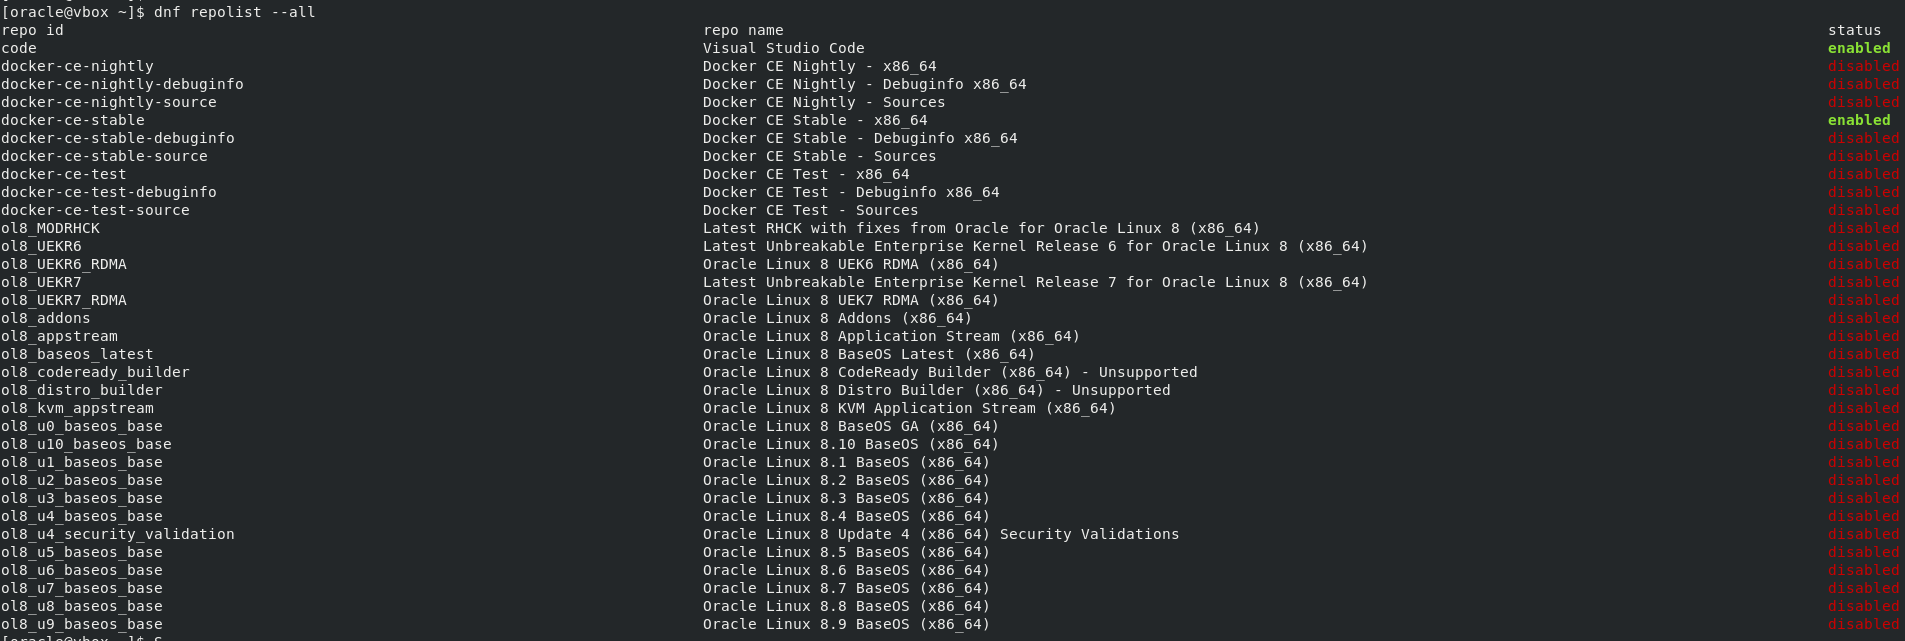This screenshot has height=641, width=1905.
Task: Click the 'repo id' column header
Action: 32,30
